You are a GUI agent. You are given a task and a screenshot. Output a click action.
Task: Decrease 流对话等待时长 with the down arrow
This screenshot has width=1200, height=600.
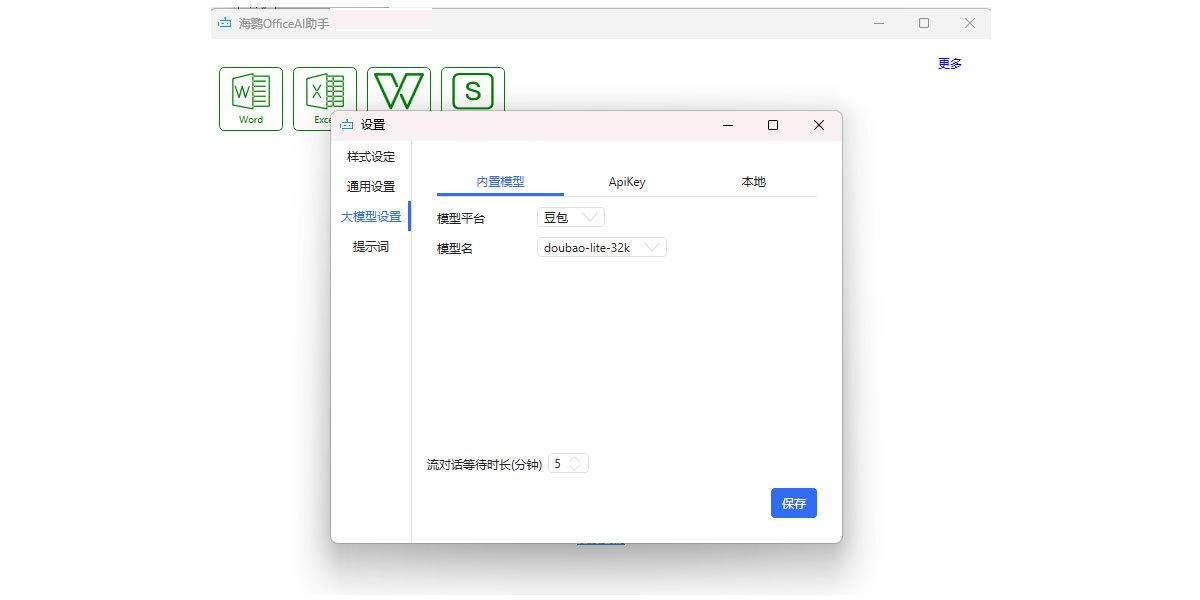(x=575, y=468)
